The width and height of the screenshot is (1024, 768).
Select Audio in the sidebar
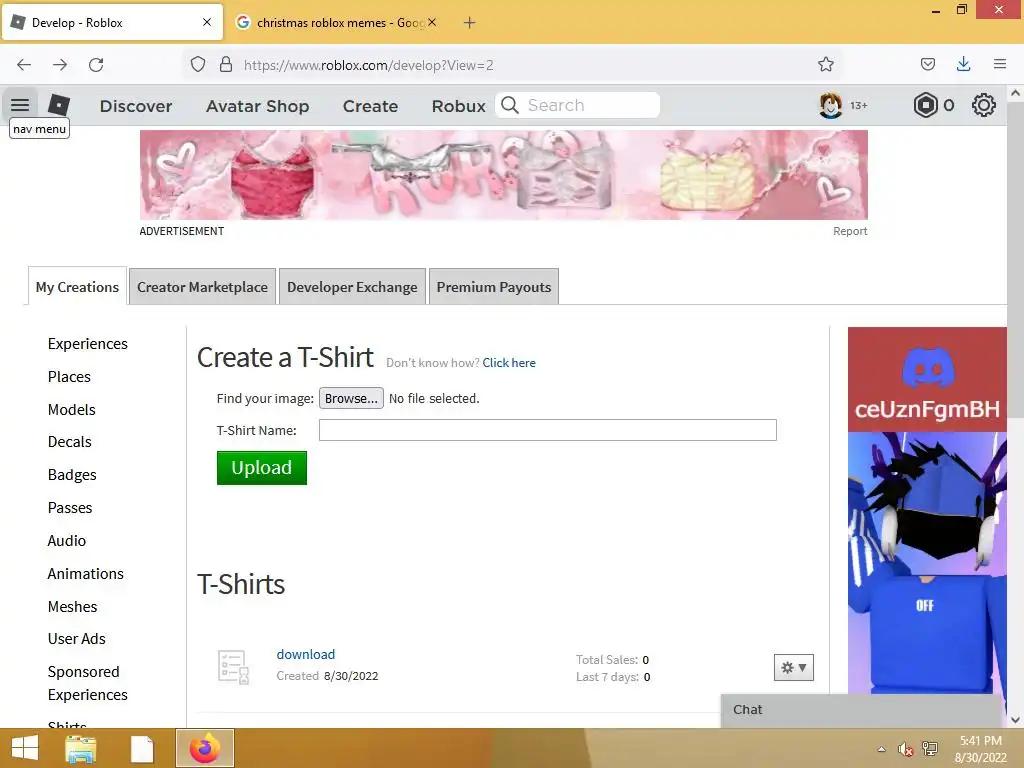[x=67, y=541]
